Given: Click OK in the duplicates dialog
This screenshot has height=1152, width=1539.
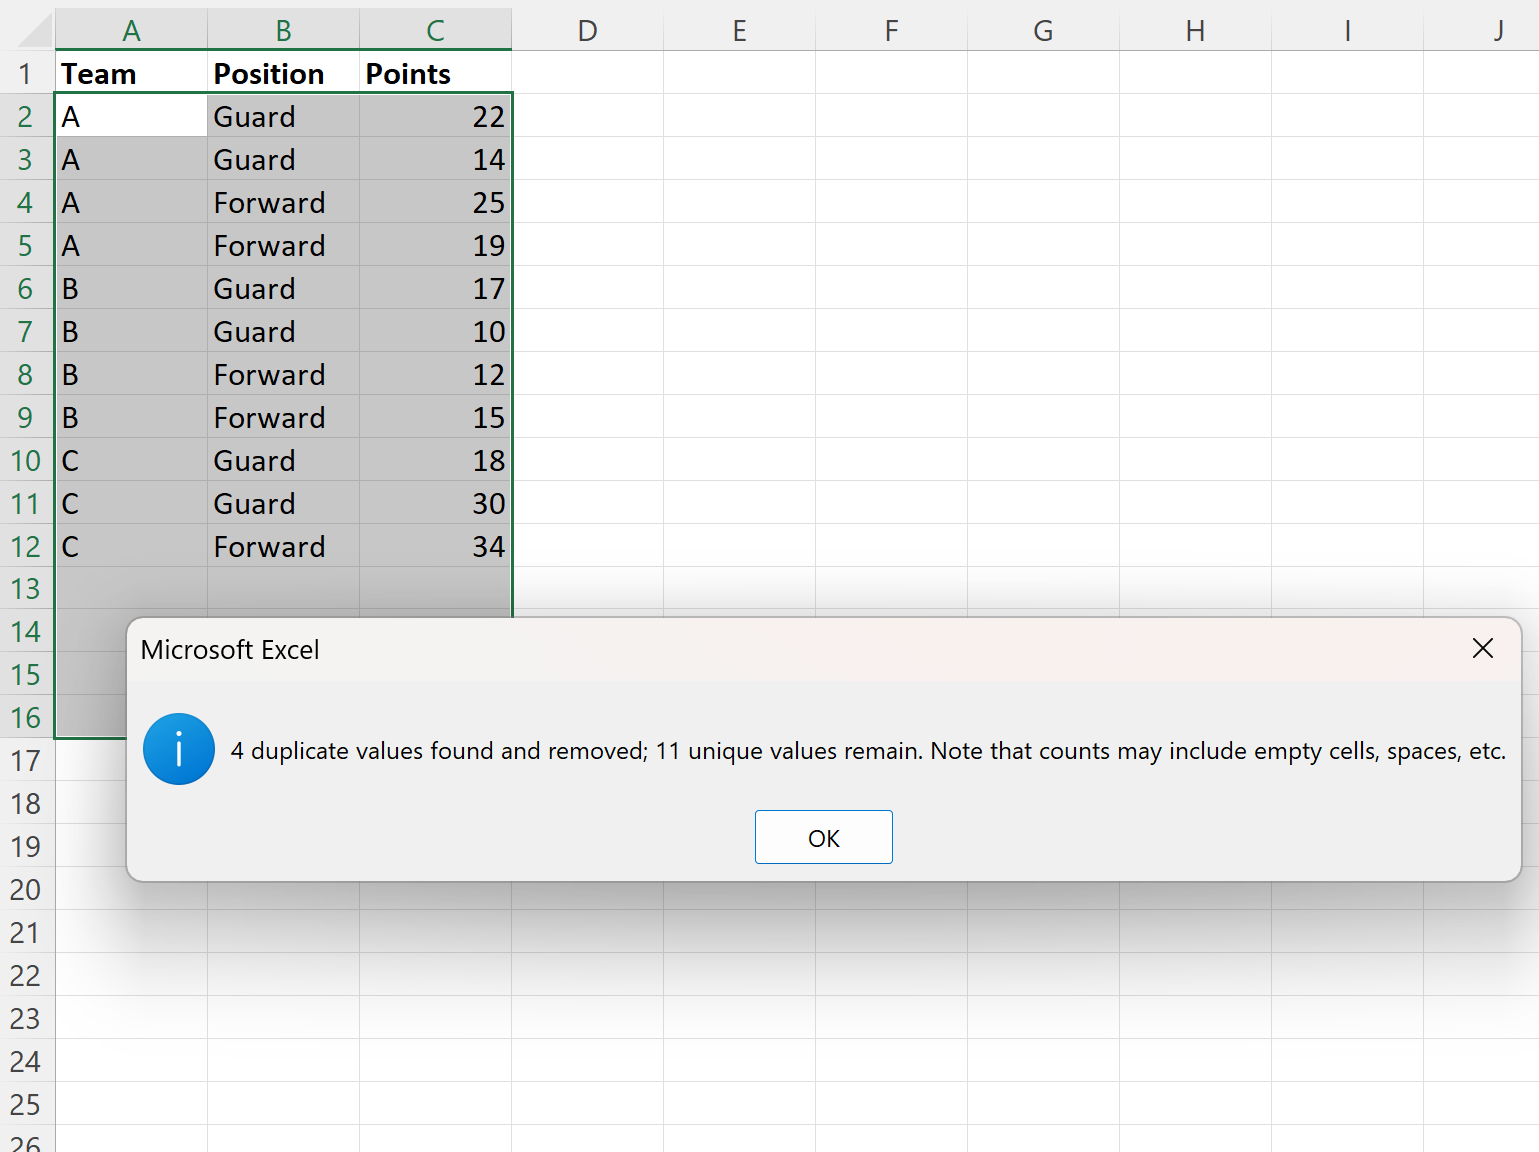Looking at the screenshot, I should 823,837.
